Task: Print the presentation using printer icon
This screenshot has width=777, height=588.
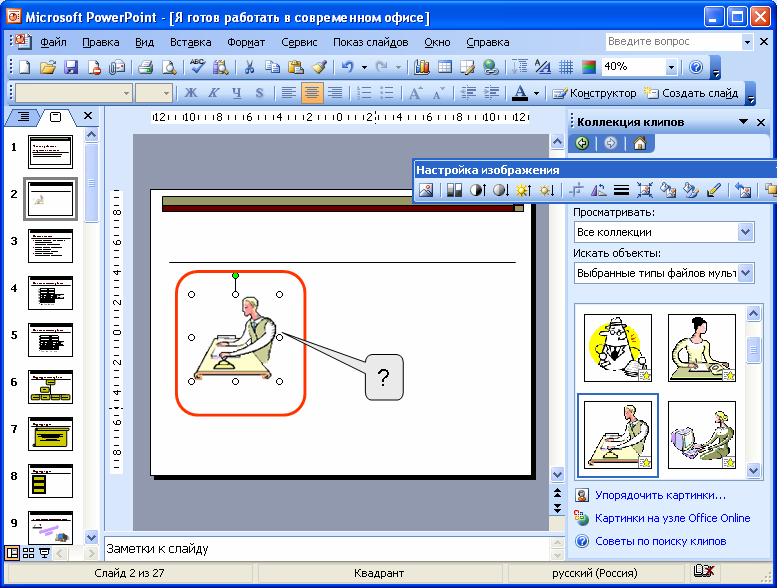Action: [145, 67]
